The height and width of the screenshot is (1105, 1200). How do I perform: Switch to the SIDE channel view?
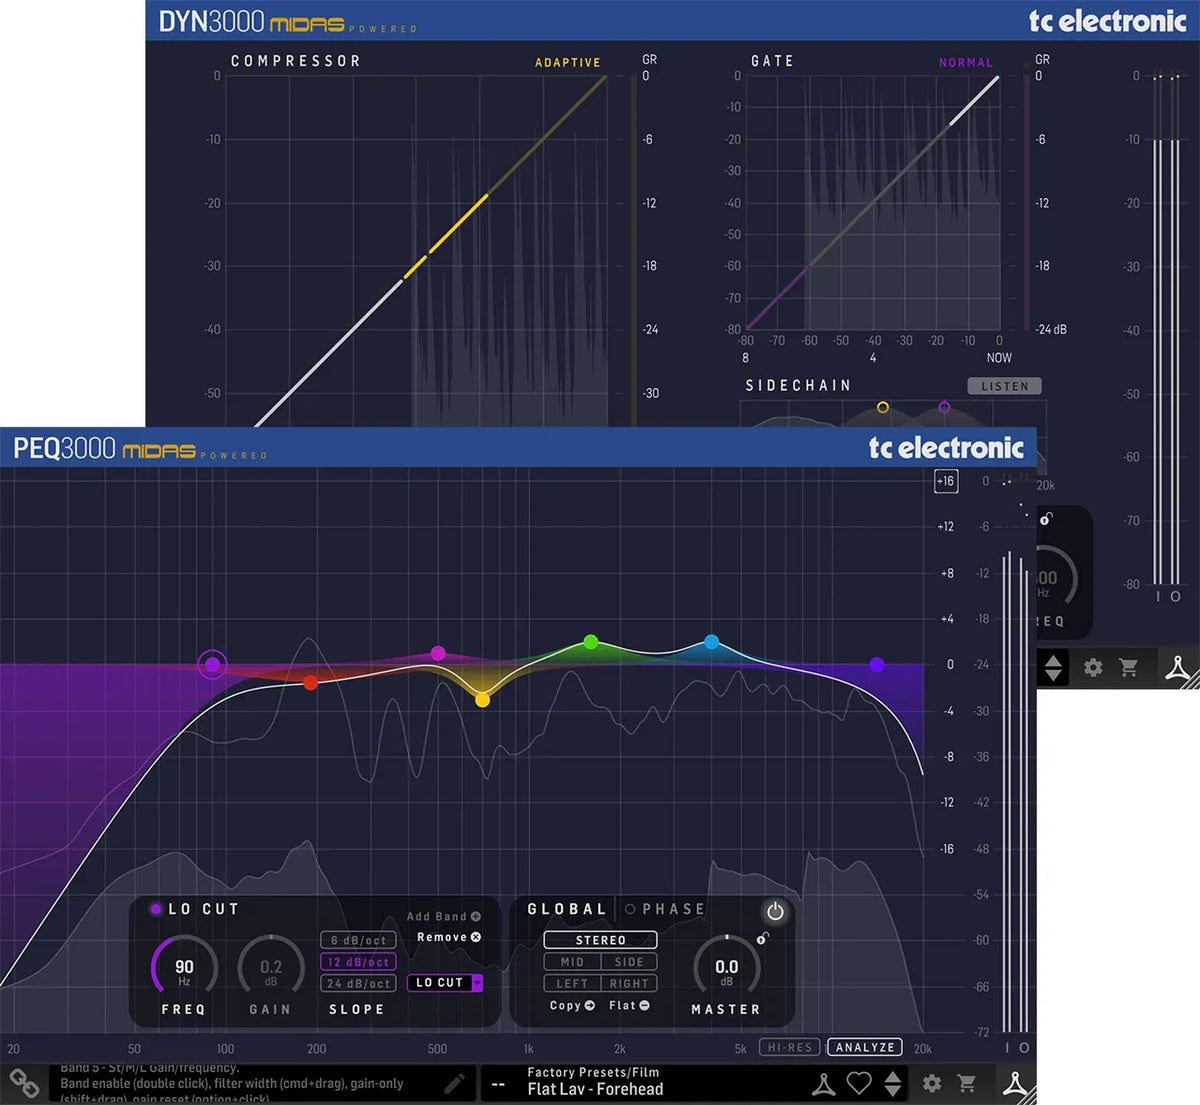[x=630, y=961]
